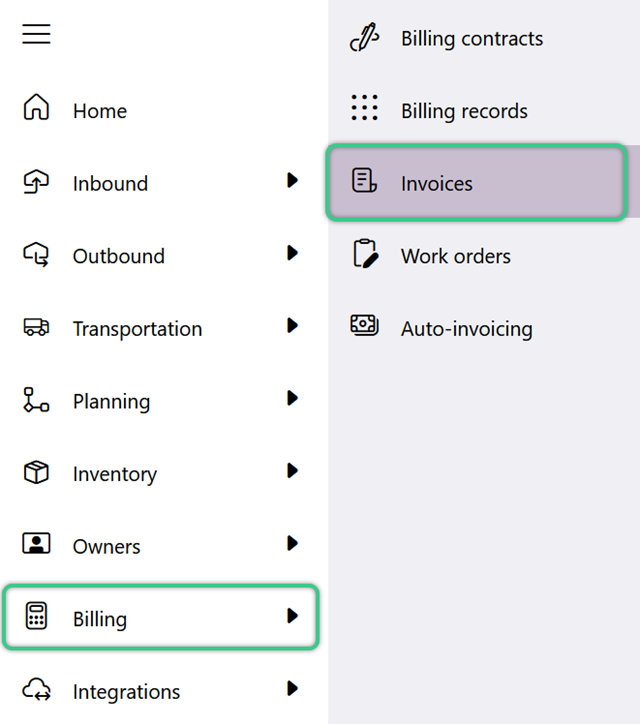Click the hamburger menu icon
This screenshot has width=640, height=724.
click(36, 34)
